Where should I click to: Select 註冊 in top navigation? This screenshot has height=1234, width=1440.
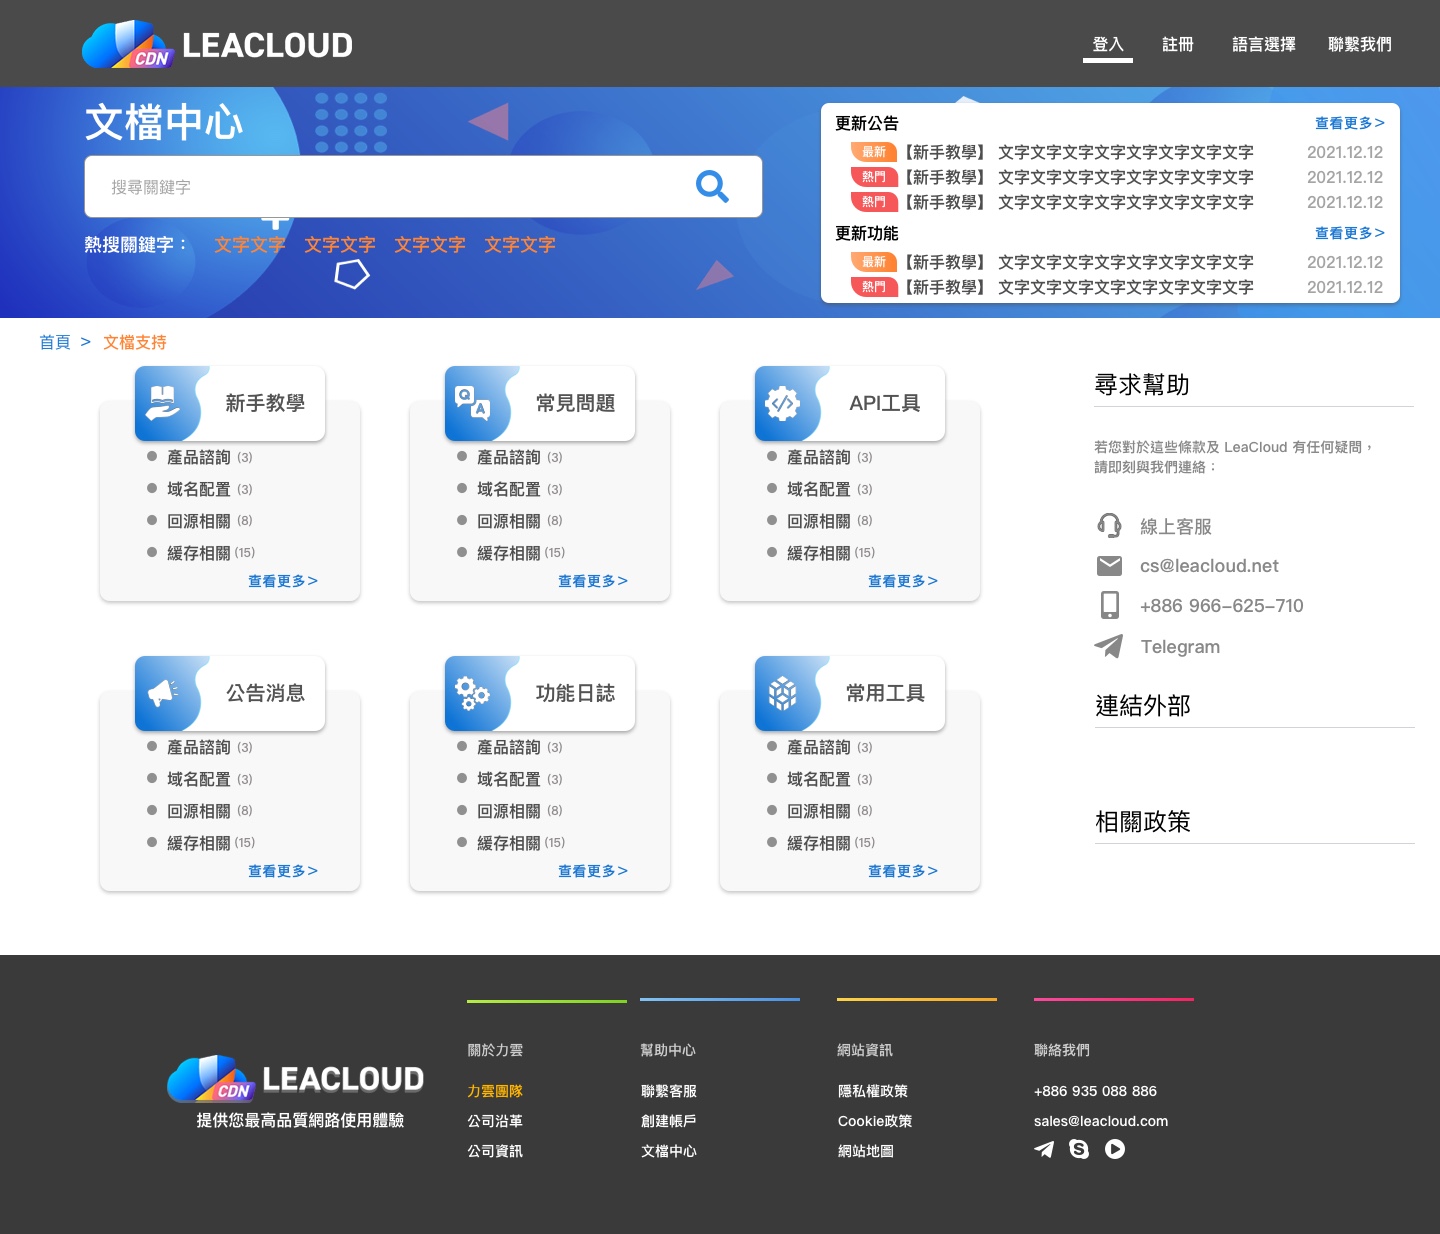[x=1178, y=44]
